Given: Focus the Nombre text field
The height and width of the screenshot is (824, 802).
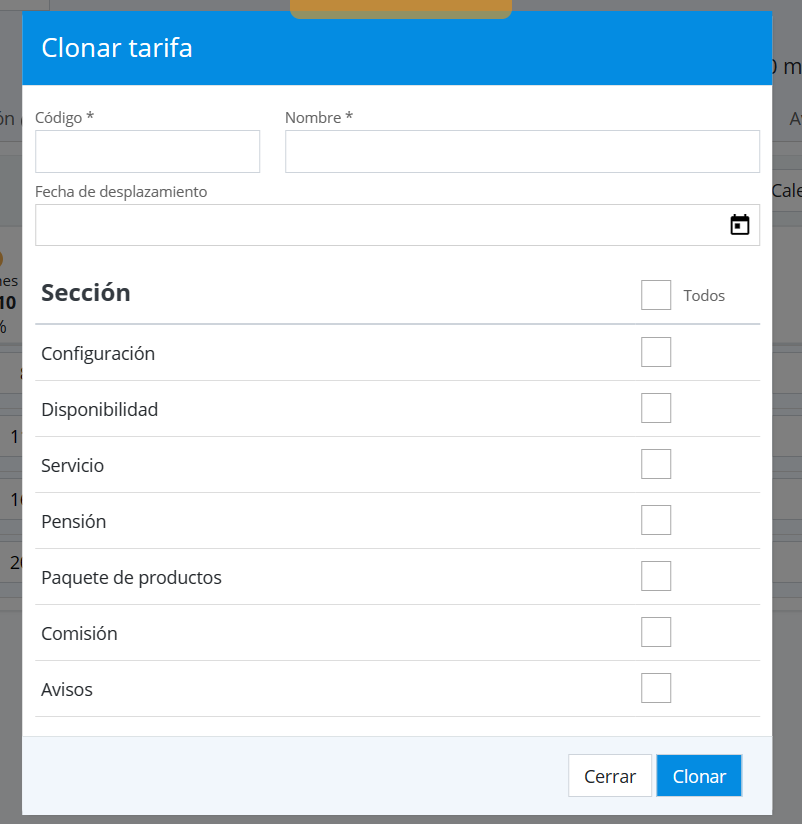Looking at the screenshot, I should [x=522, y=152].
